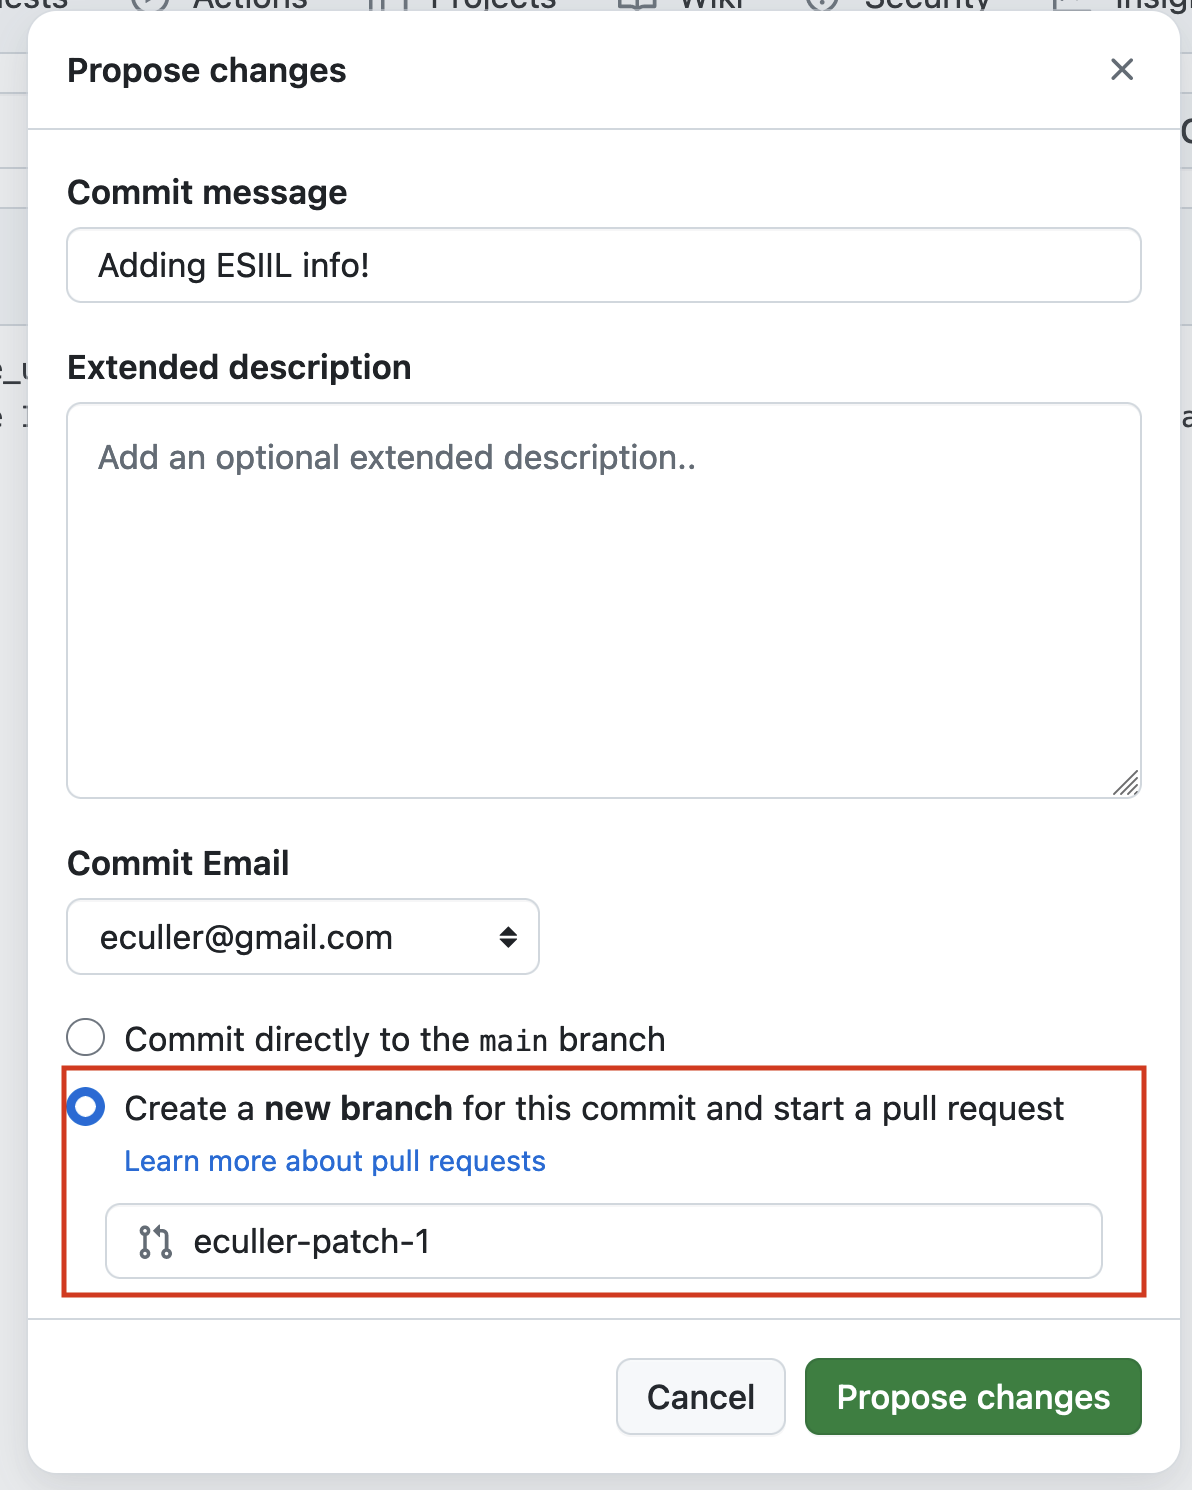Select the Commit directly to main branch radio button

(86, 1038)
